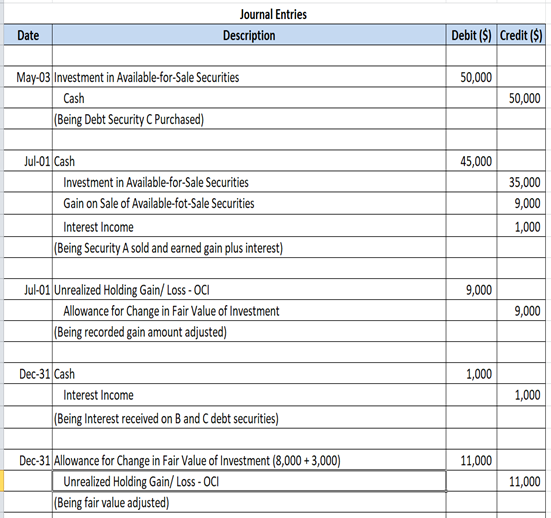Click the 'Cash' debit line on Dec-31

[249, 374]
